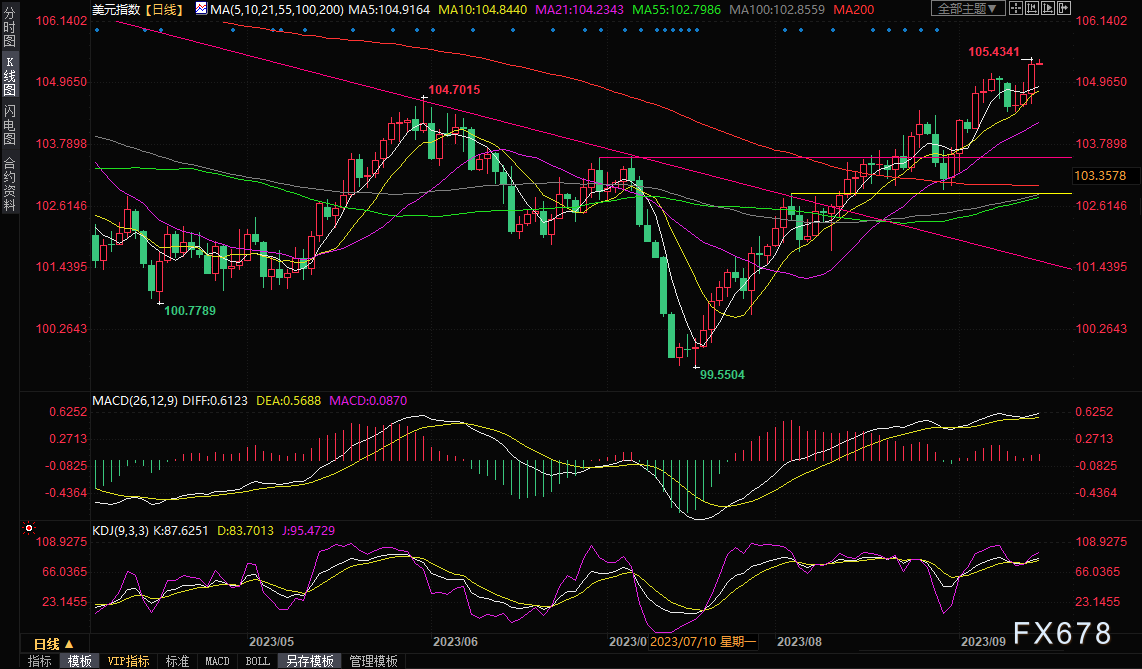Switch to 分时图 in left sidebar
1142x669 pixels.
[x=9, y=27]
